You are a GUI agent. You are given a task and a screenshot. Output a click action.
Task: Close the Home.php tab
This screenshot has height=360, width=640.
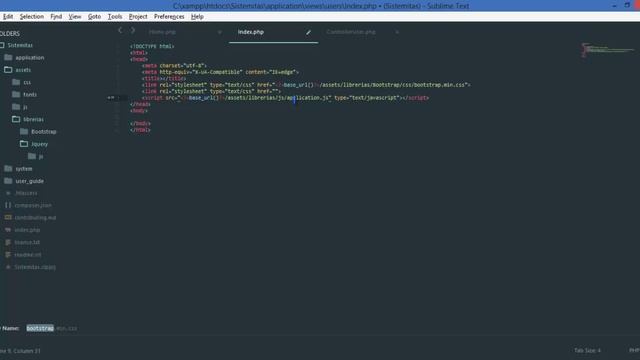click(220, 32)
